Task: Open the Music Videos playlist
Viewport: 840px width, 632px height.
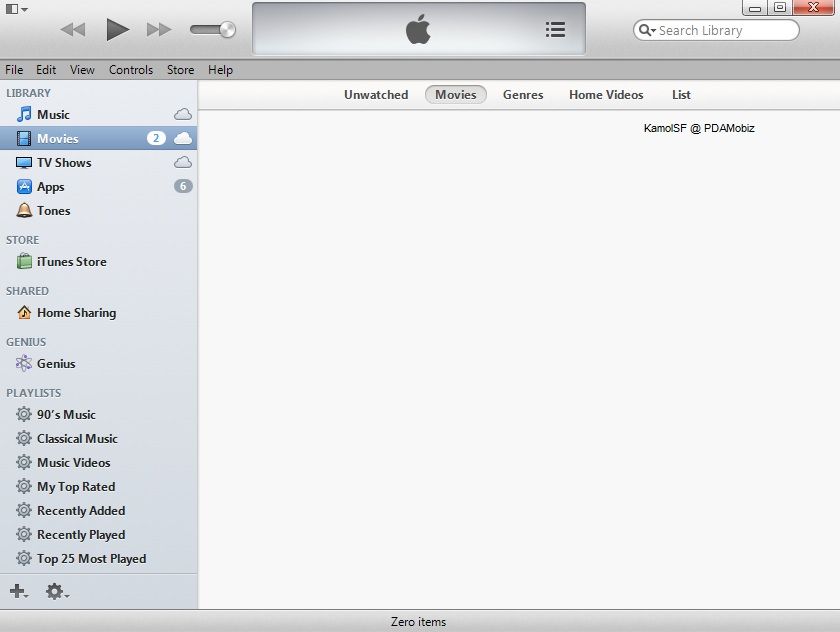Action: 99,462
